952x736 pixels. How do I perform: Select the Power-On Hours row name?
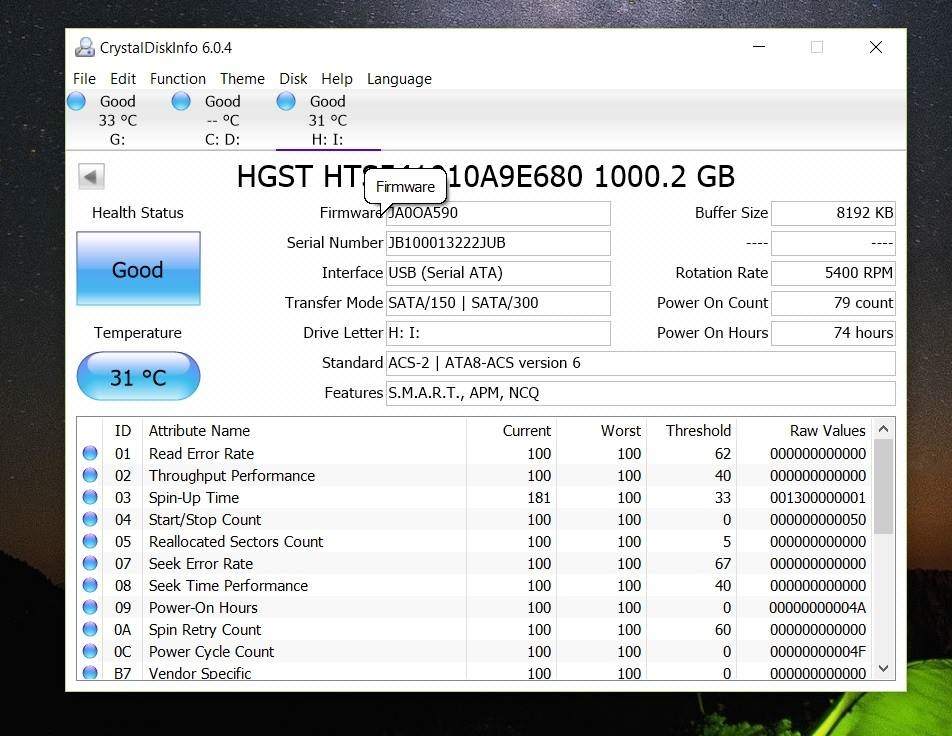point(203,608)
